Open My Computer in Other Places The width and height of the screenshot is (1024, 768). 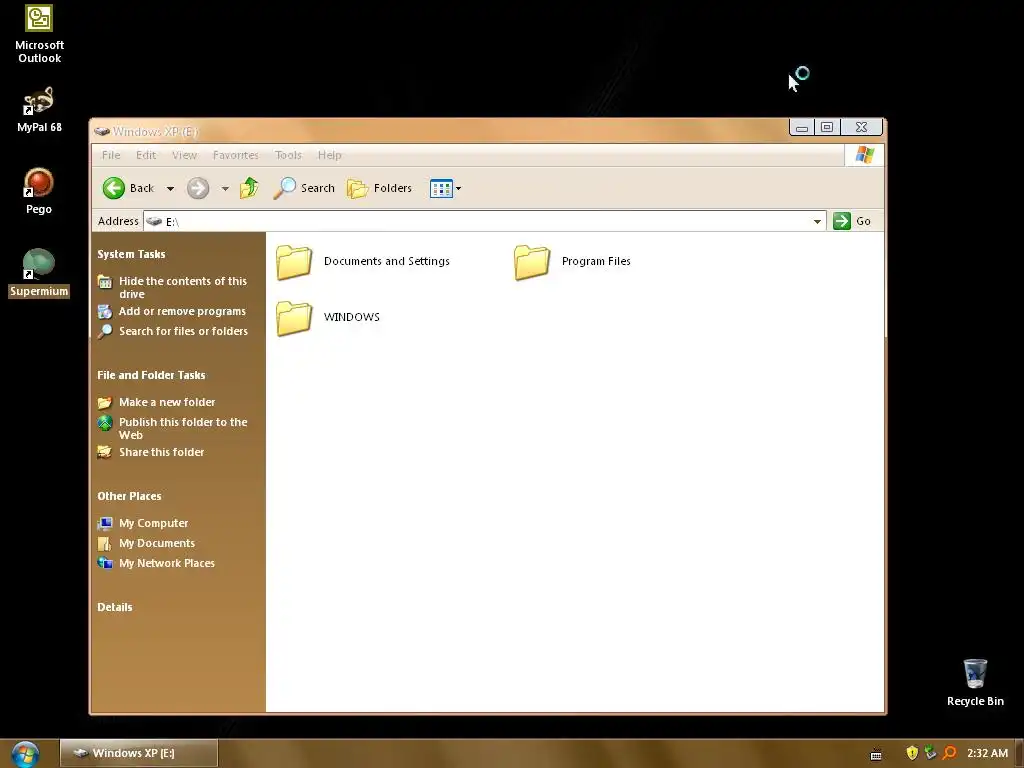pyautogui.click(x=153, y=523)
